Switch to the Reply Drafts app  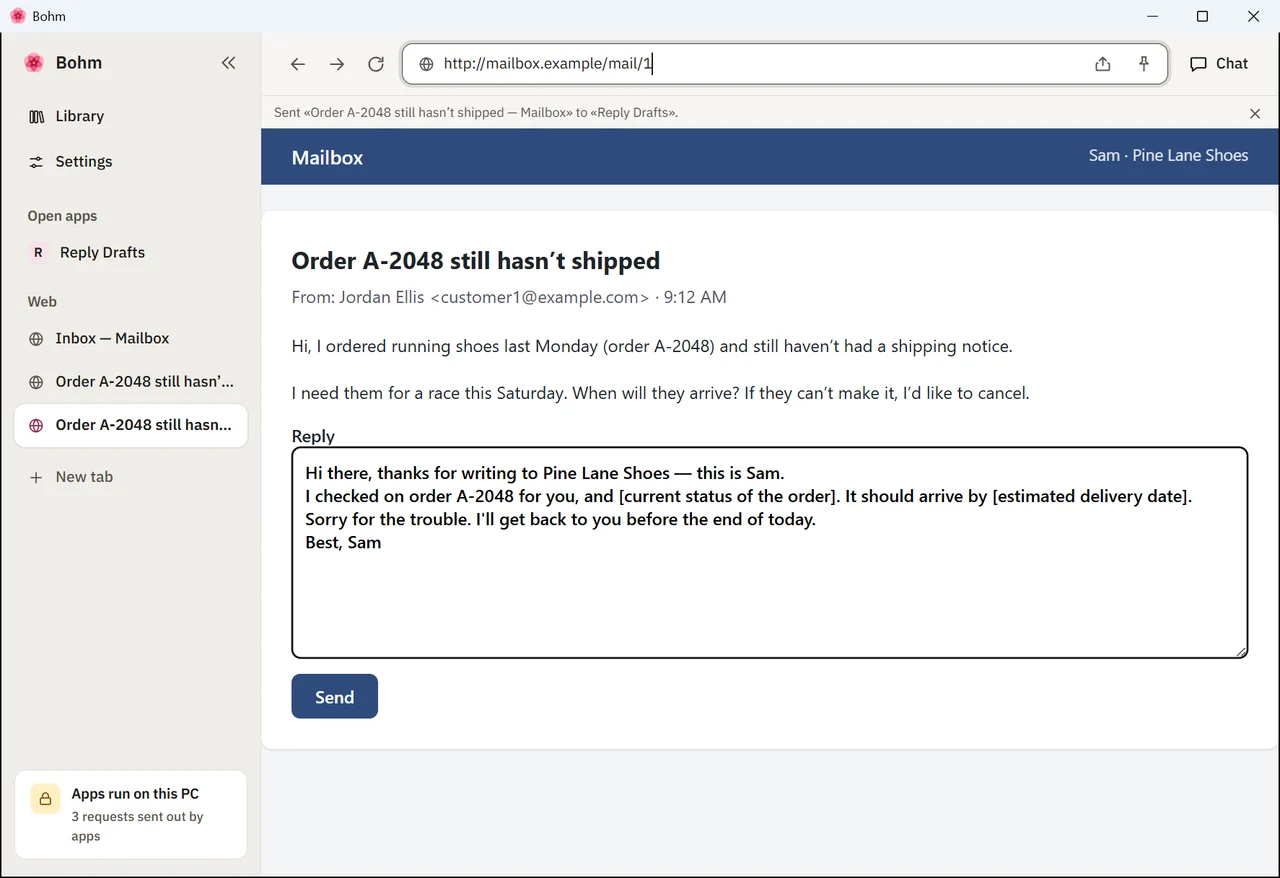[131, 252]
